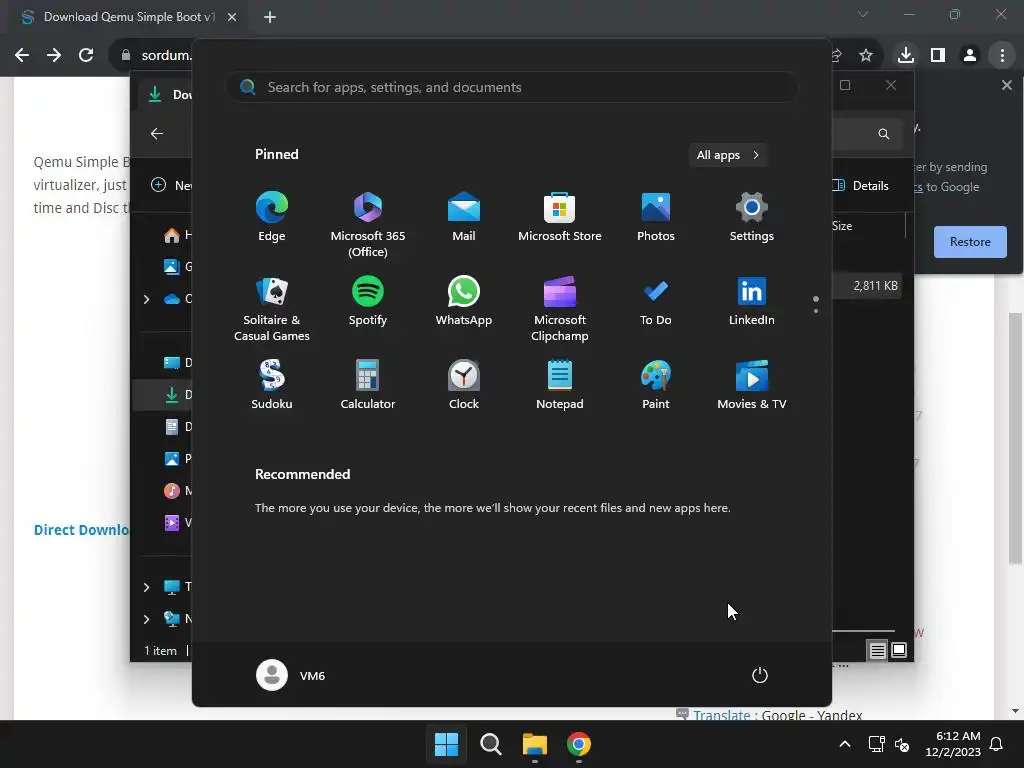Open the Mail app
Image resolution: width=1024 pixels, height=768 pixels.
(x=464, y=217)
